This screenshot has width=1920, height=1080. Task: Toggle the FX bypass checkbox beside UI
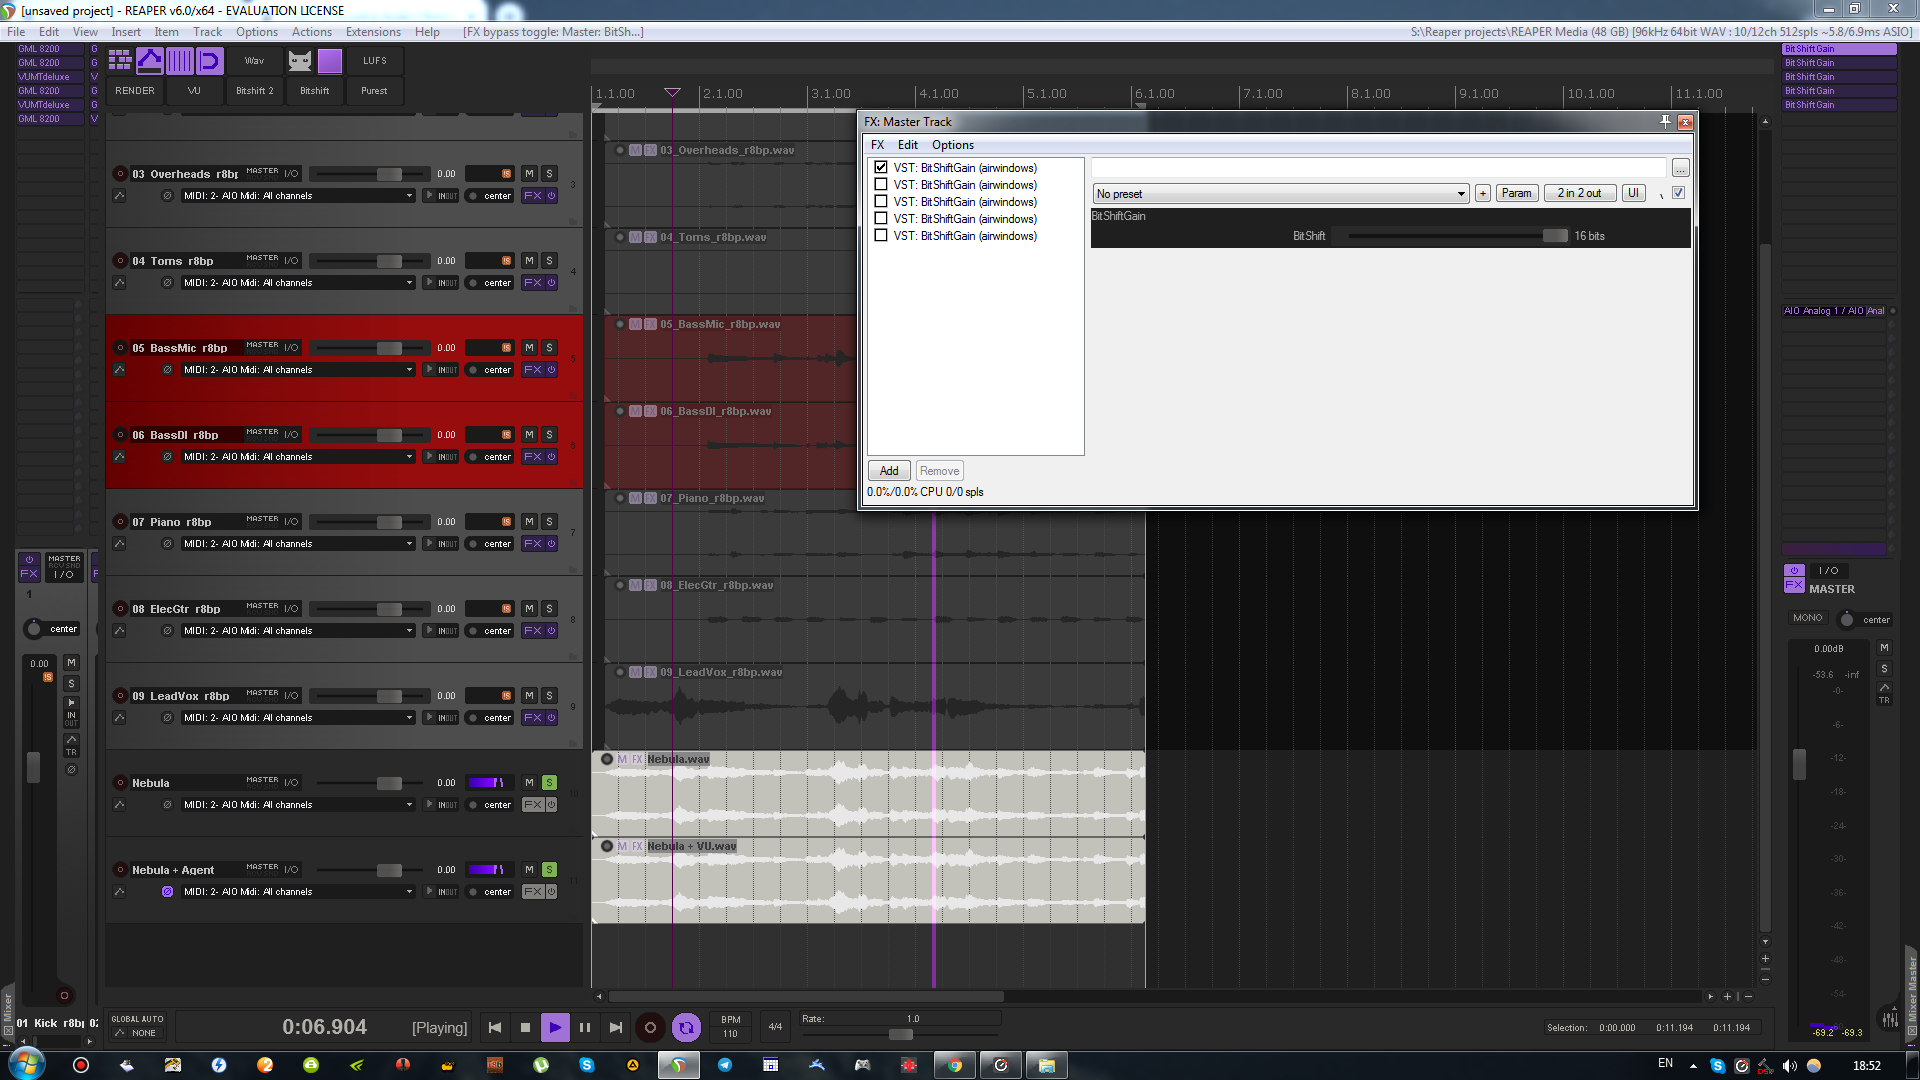[x=1679, y=193]
